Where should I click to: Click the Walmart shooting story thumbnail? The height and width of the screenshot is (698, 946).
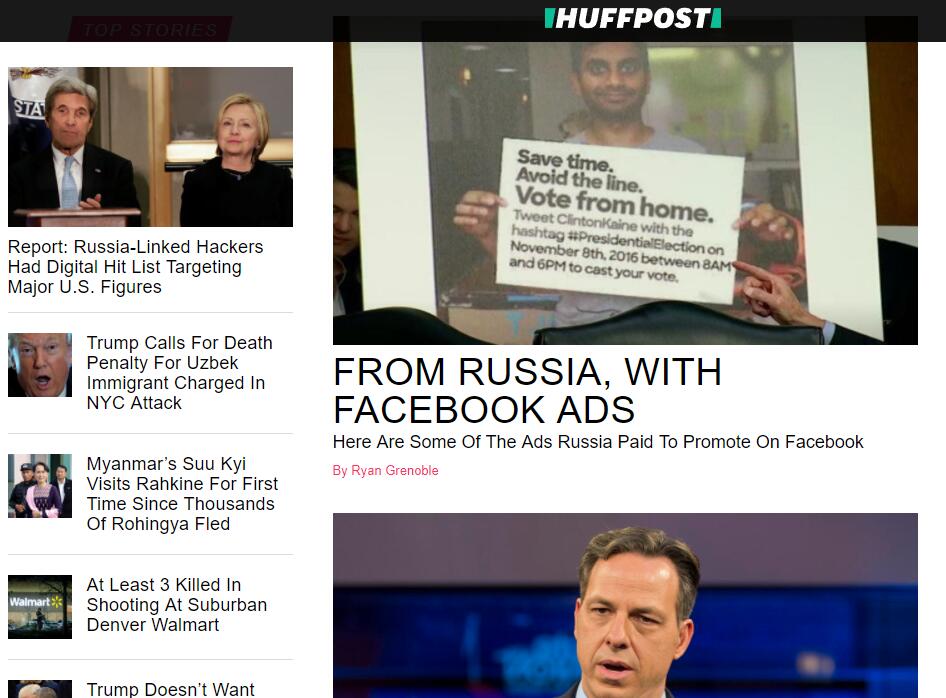[40, 607]
